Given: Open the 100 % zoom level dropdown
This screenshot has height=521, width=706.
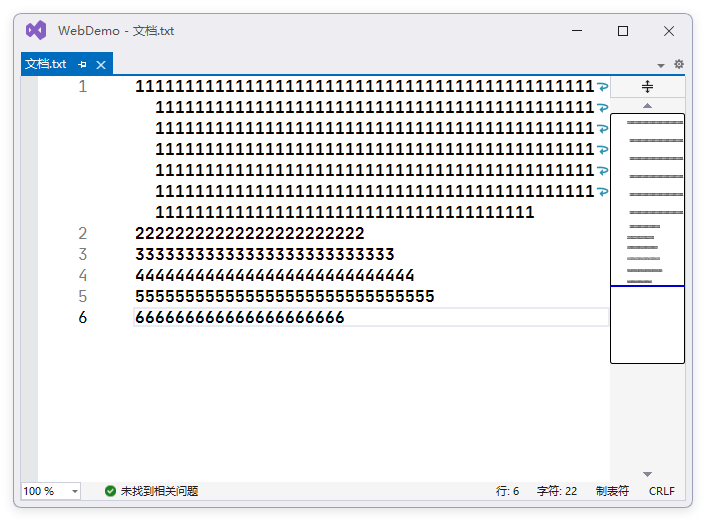Looking at the screenshot, I should tap(51, 491).
